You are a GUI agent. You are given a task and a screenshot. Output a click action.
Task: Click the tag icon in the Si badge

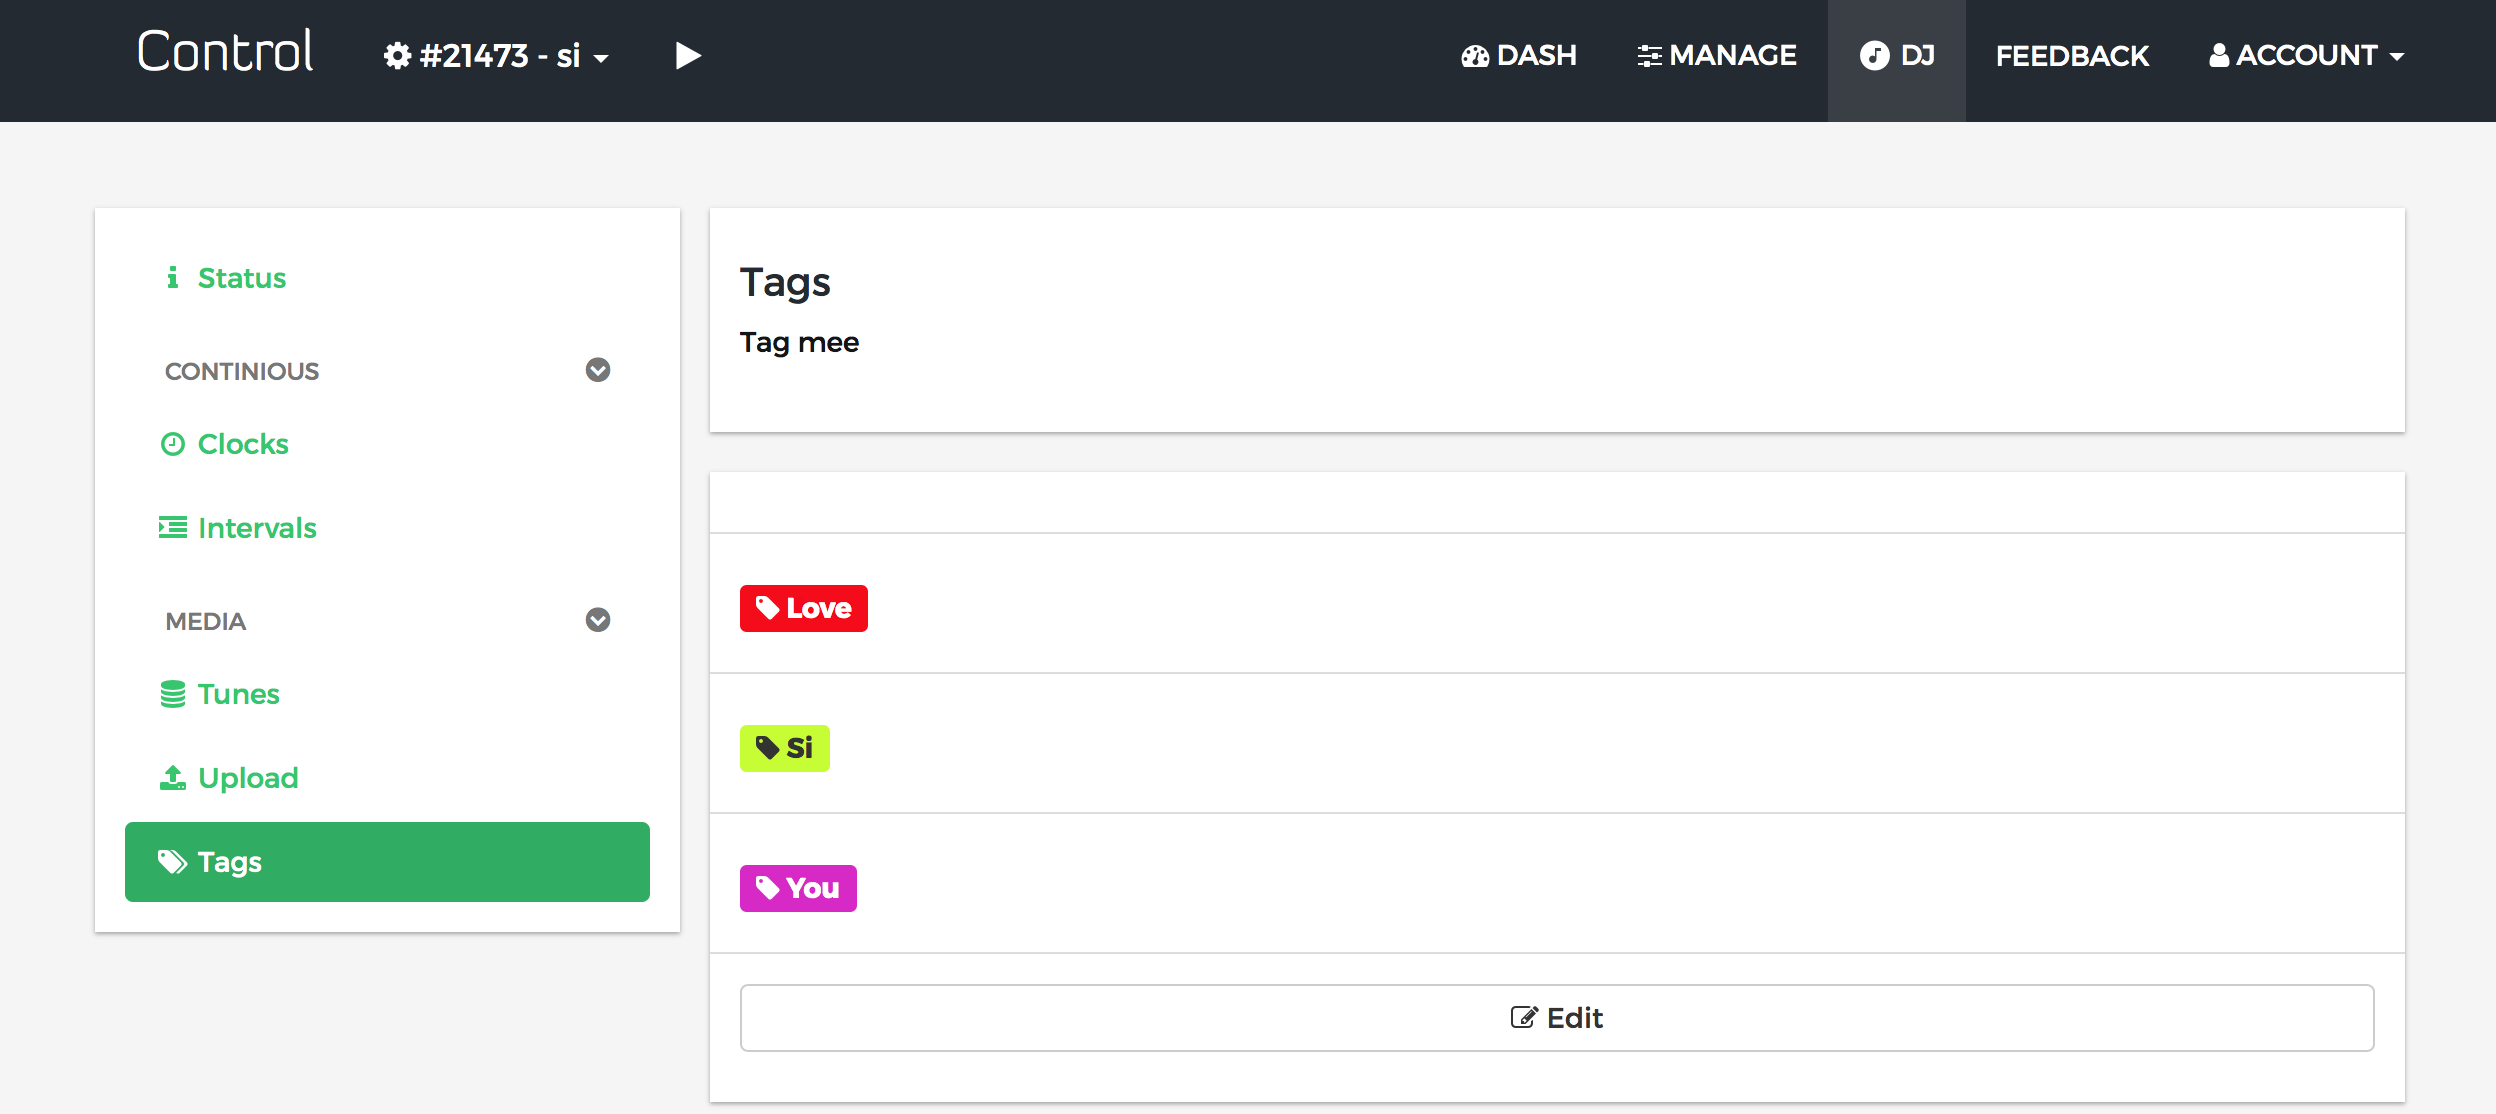767,748
